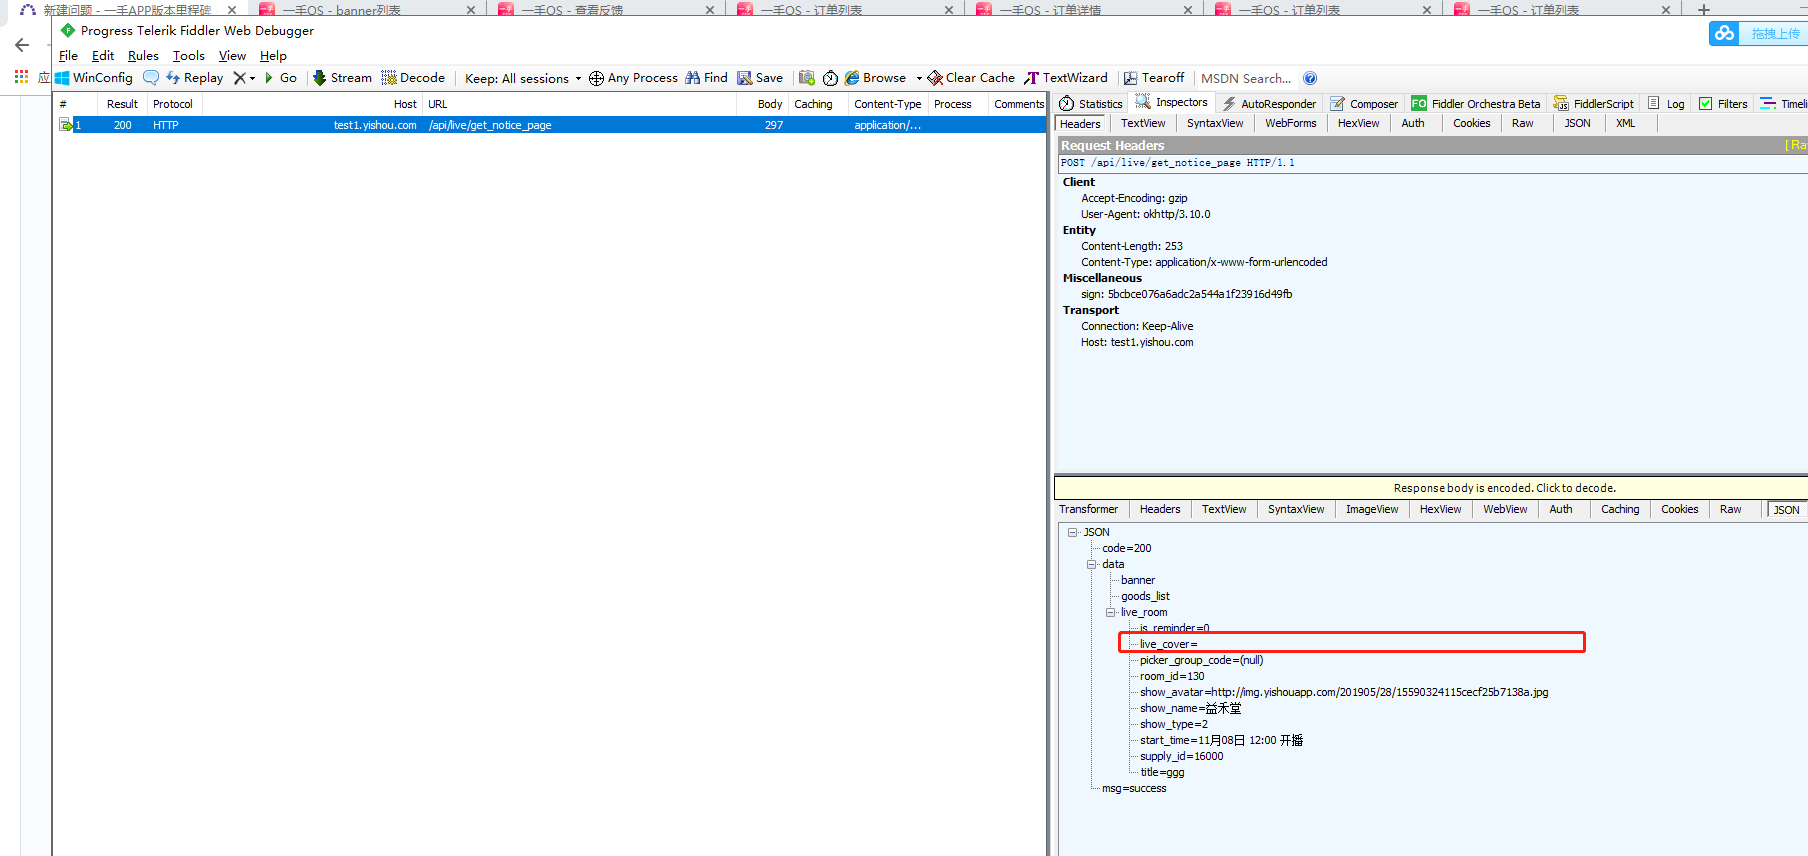Click the Browse button

point(876,78)
